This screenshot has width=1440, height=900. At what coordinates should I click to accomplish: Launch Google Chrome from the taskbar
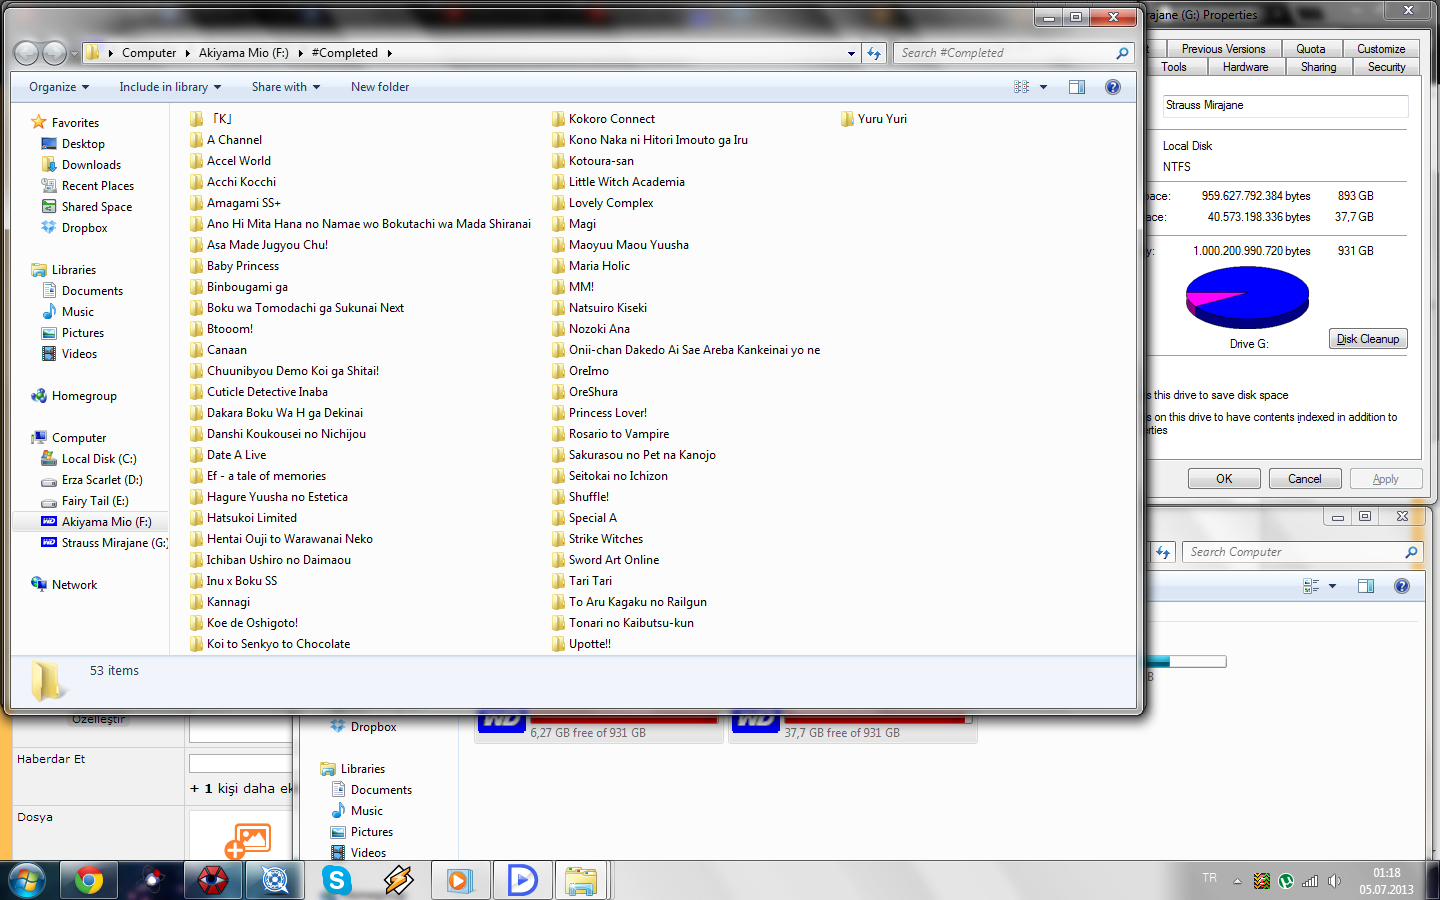click(89, 880)
